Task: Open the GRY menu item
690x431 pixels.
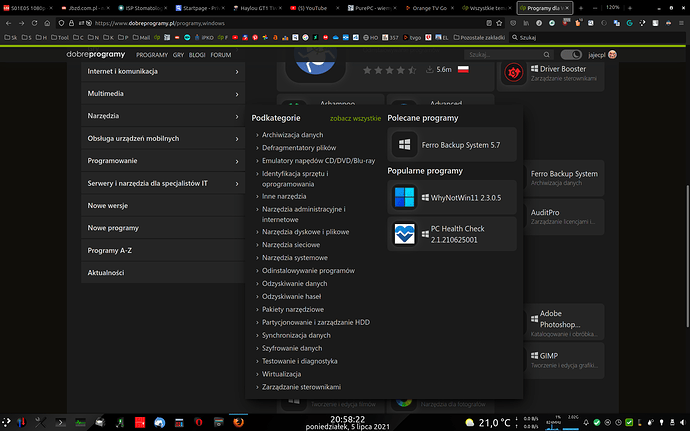Action: [x=178, y=55]
